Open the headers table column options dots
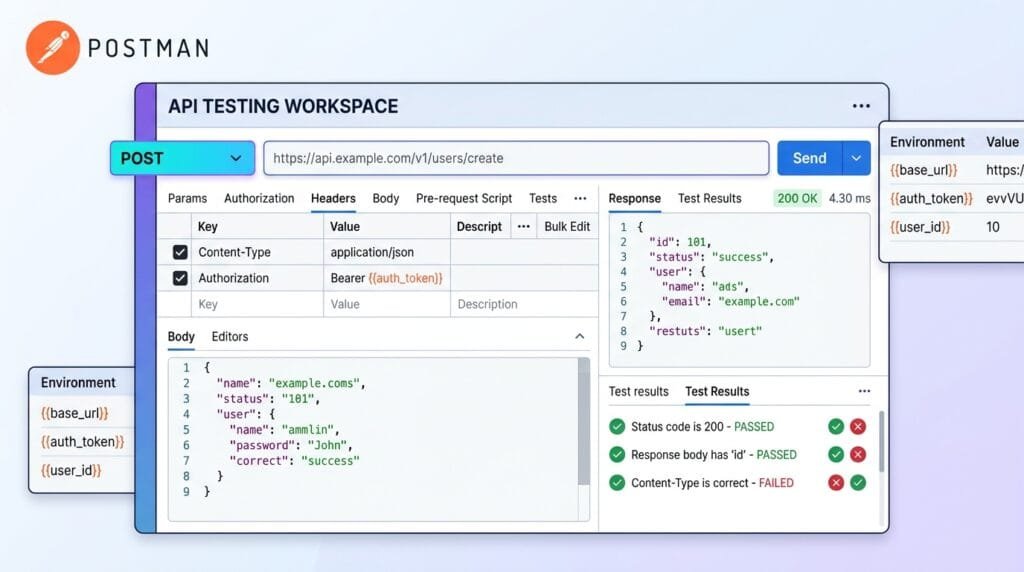The image size is (1024, 572). pos(523,227)
